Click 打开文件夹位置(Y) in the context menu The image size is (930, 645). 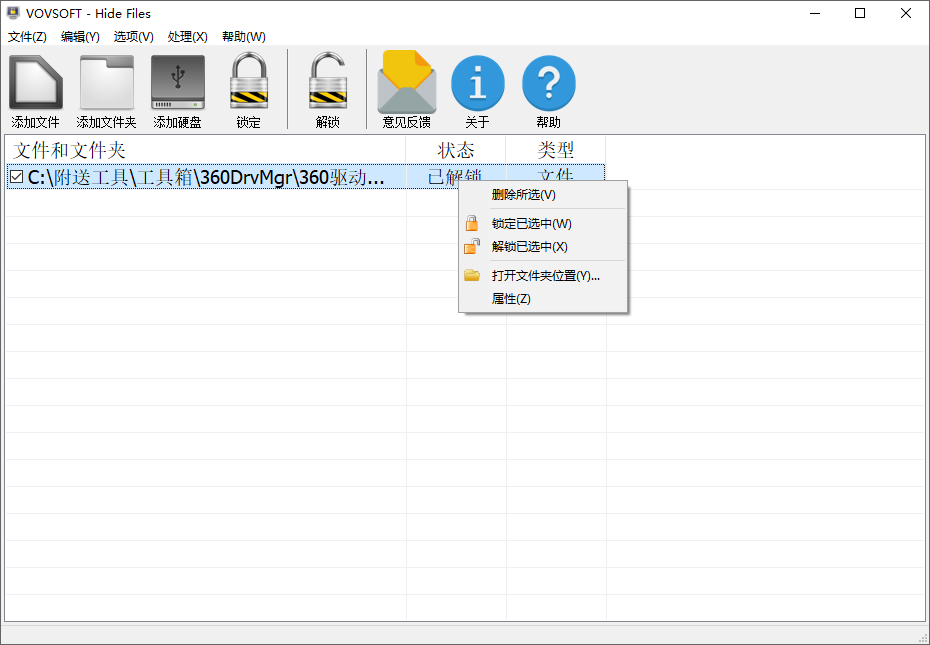544,274
